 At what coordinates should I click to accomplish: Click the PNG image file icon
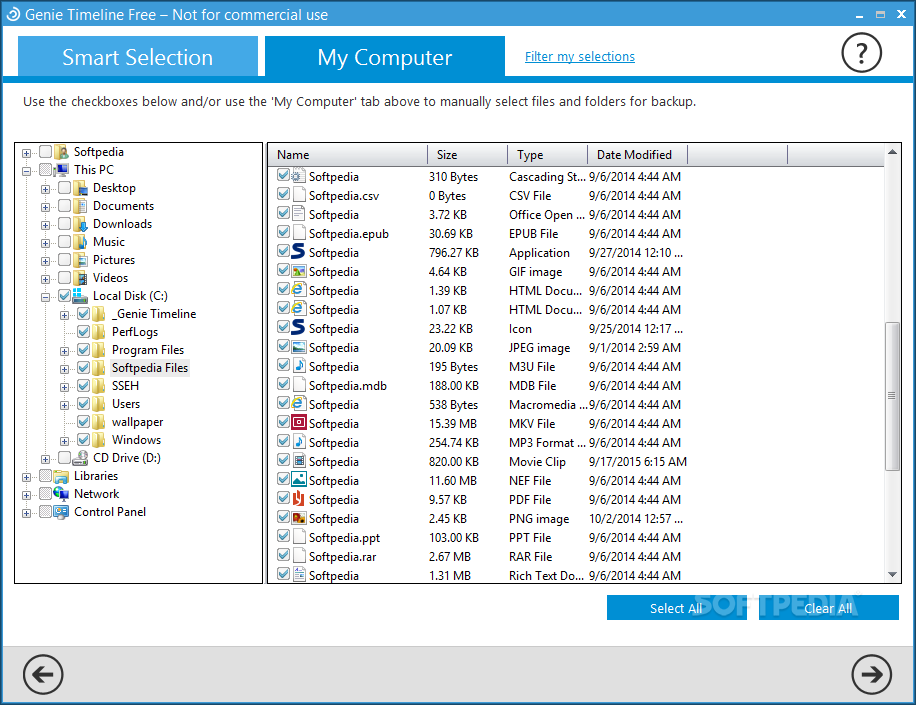click(x=299, y=518)
